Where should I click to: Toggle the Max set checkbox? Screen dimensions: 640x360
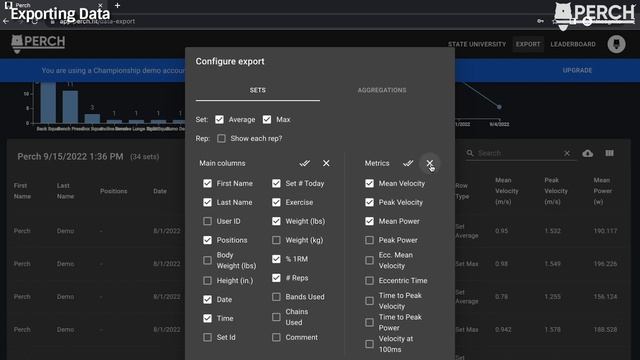pos(267,120)
